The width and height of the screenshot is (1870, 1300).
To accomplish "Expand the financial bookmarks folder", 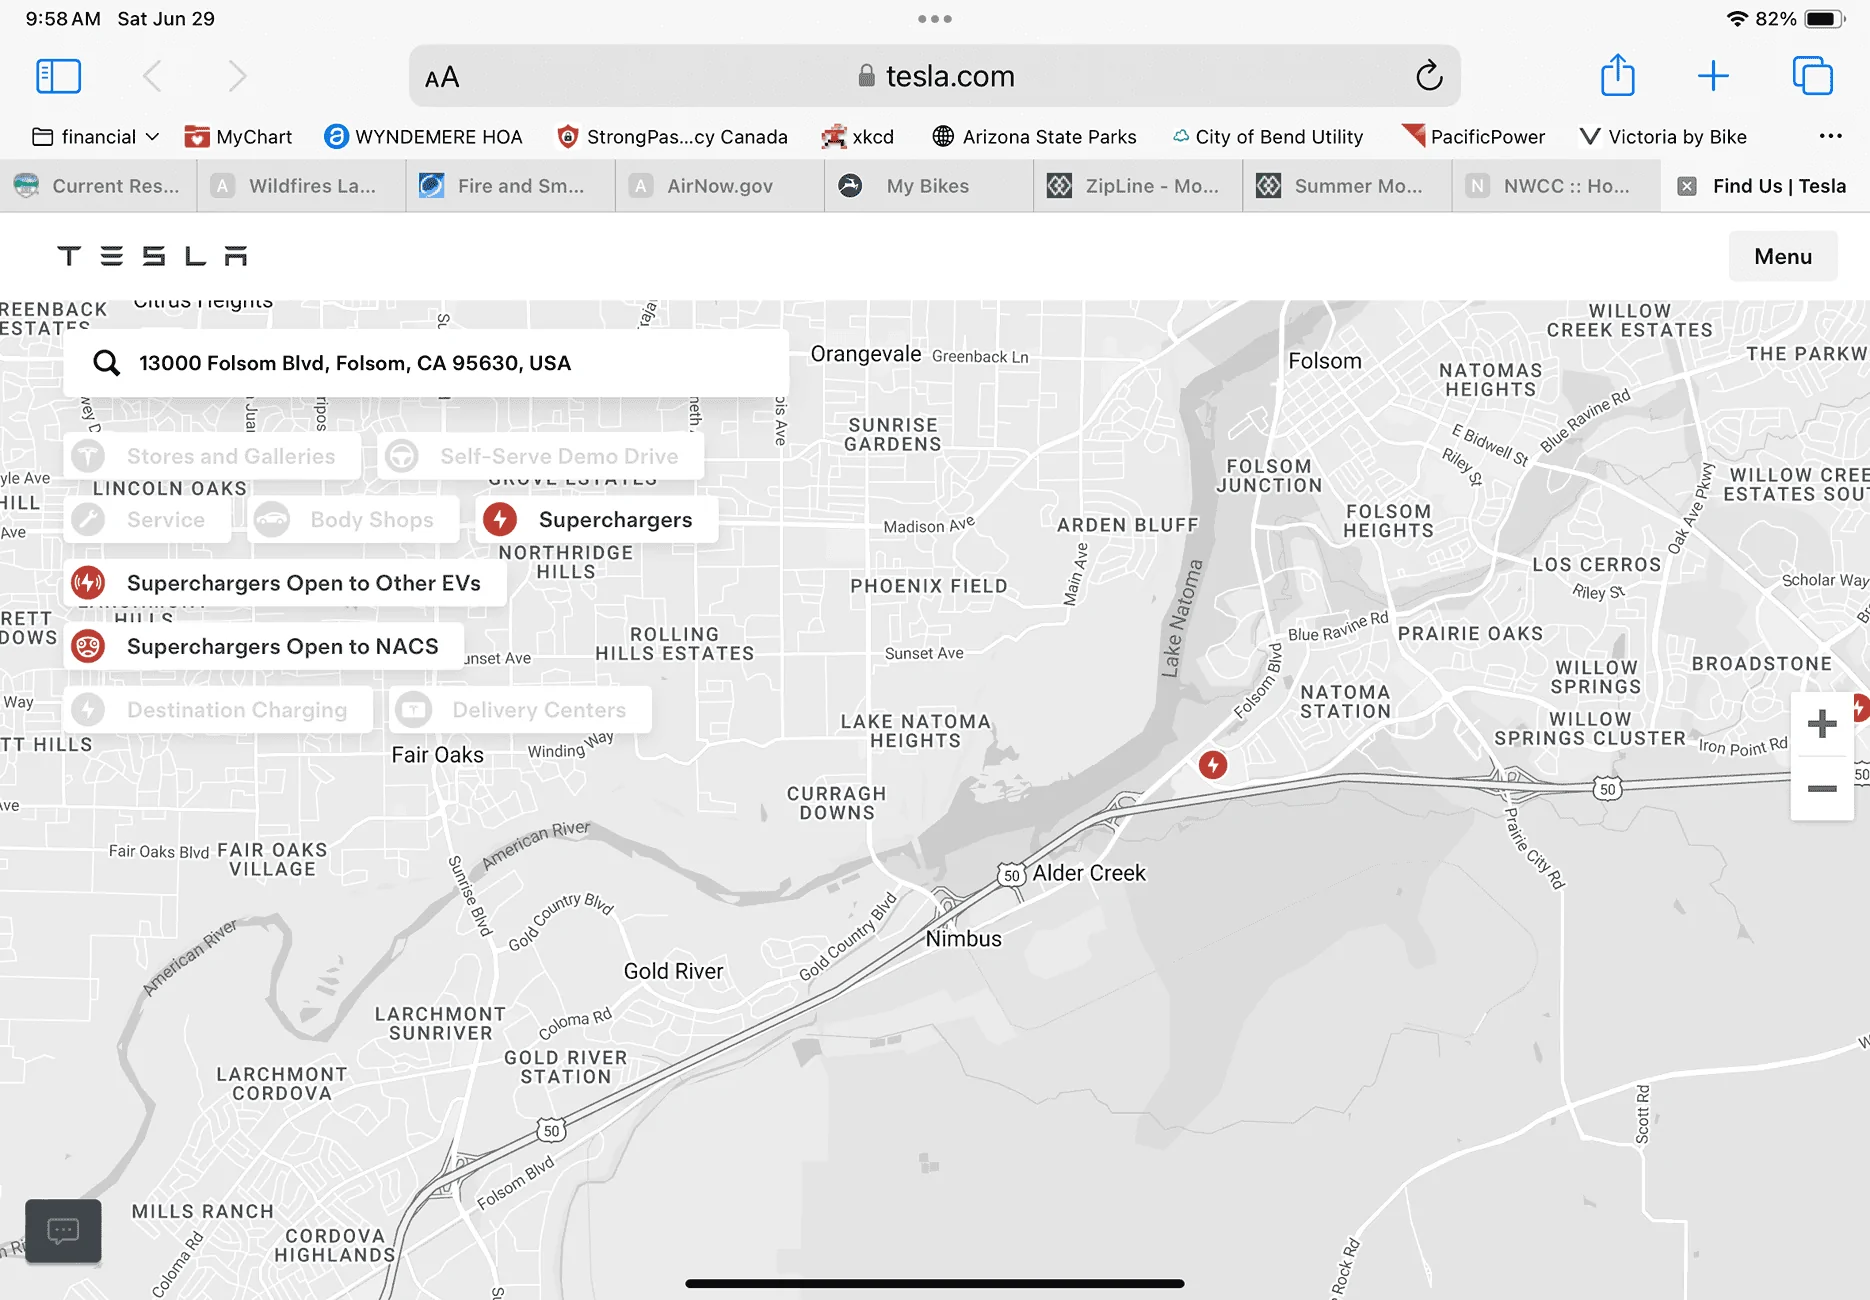I will click(x=96, y=137).
